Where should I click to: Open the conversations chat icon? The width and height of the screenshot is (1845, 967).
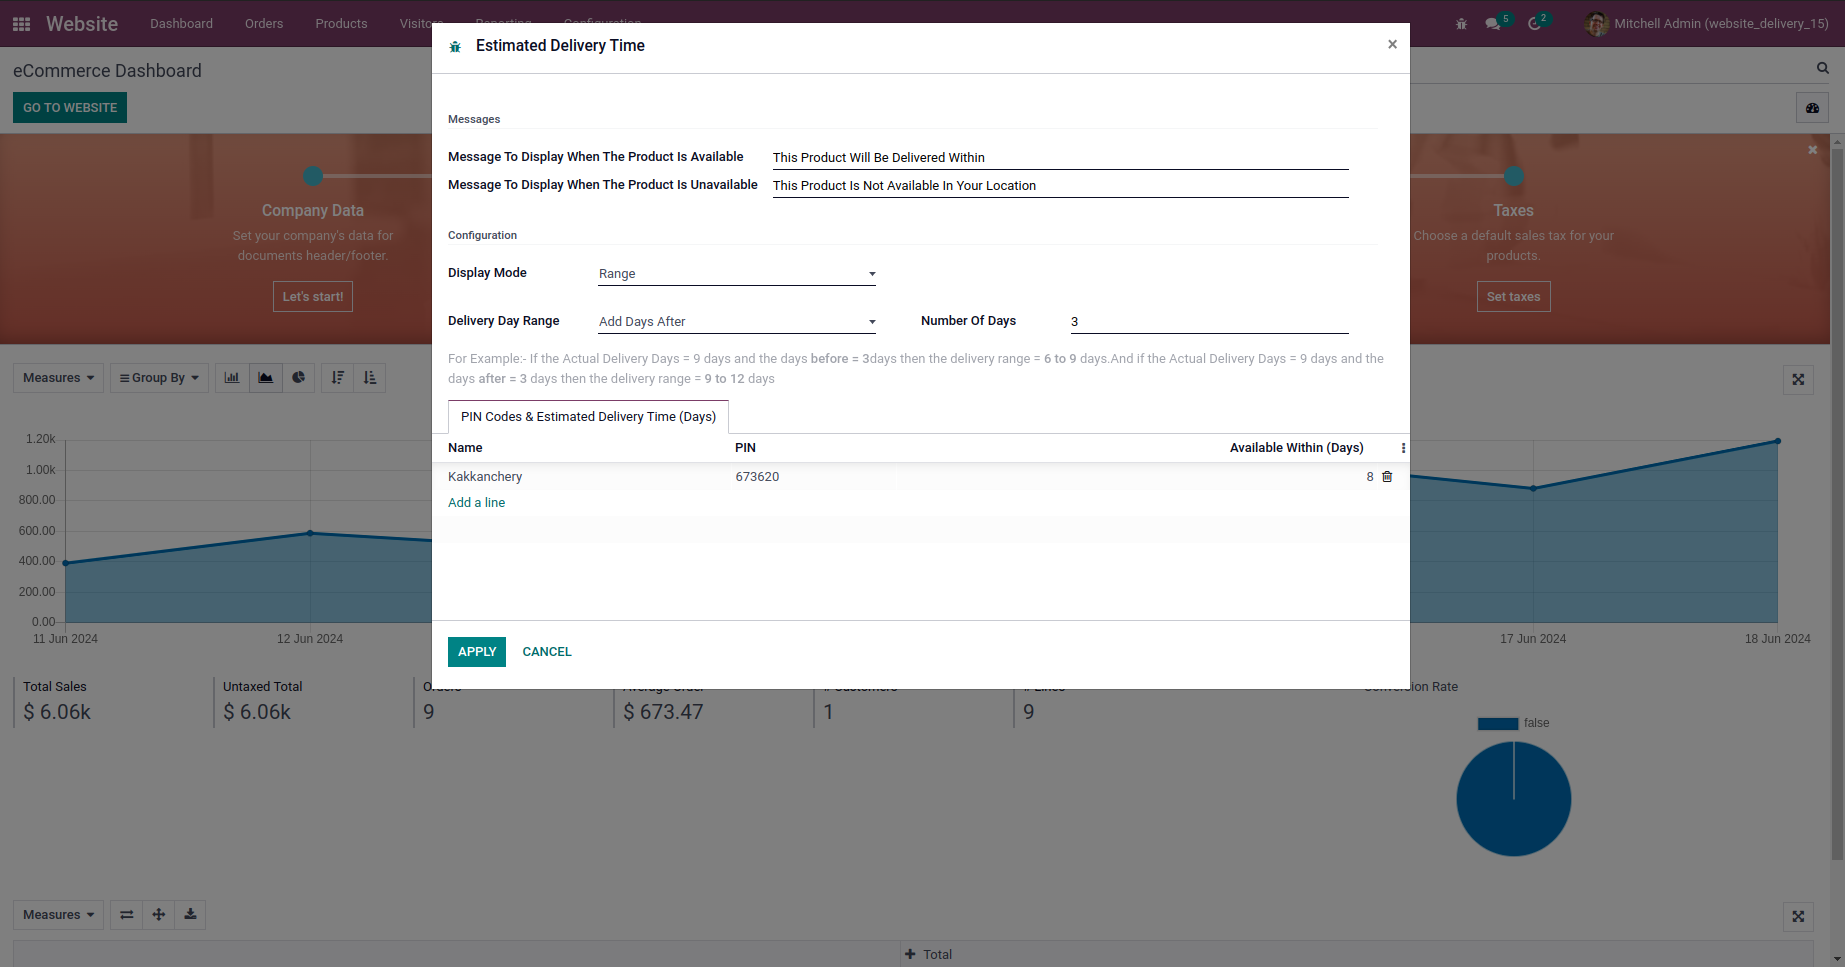click(x=1493, y=23)
